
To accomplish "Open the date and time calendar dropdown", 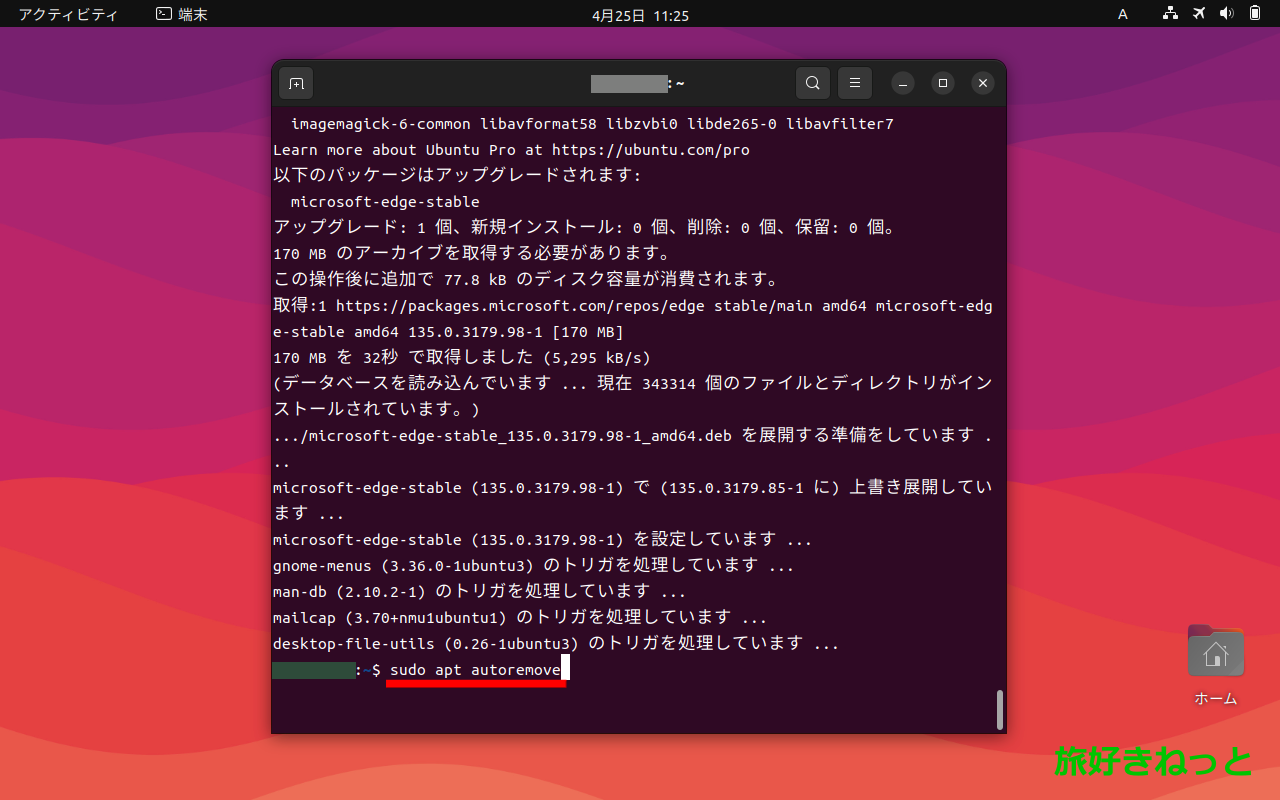I will pos(640,14).
